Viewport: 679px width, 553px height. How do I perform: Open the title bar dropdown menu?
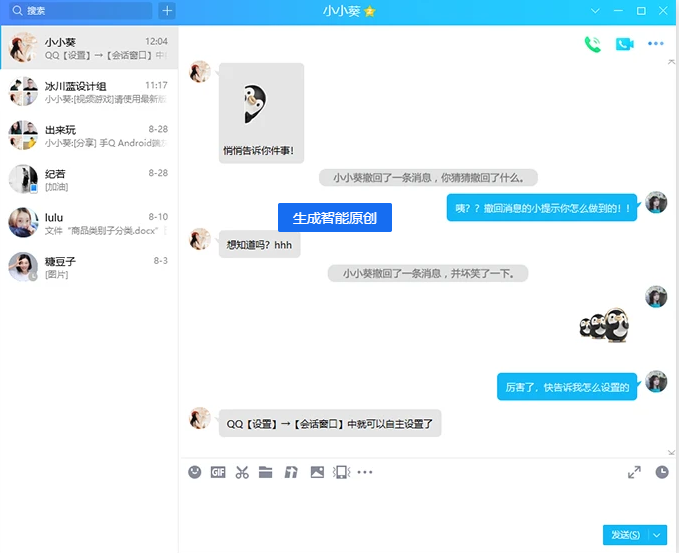pos(596,11)
